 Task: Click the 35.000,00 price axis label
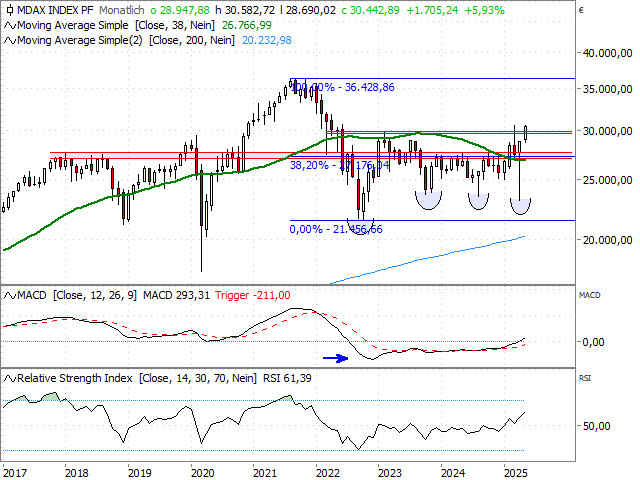[607, 89]
